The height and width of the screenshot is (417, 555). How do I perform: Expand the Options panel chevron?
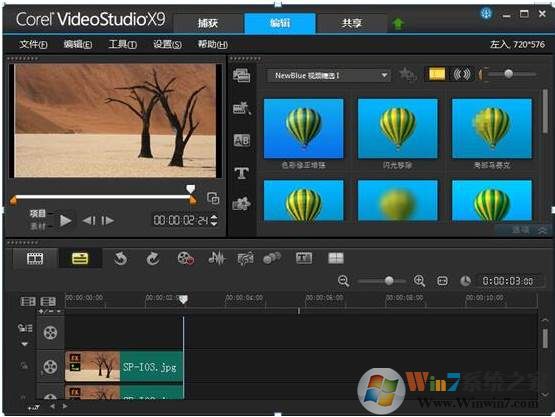point(542,230)
